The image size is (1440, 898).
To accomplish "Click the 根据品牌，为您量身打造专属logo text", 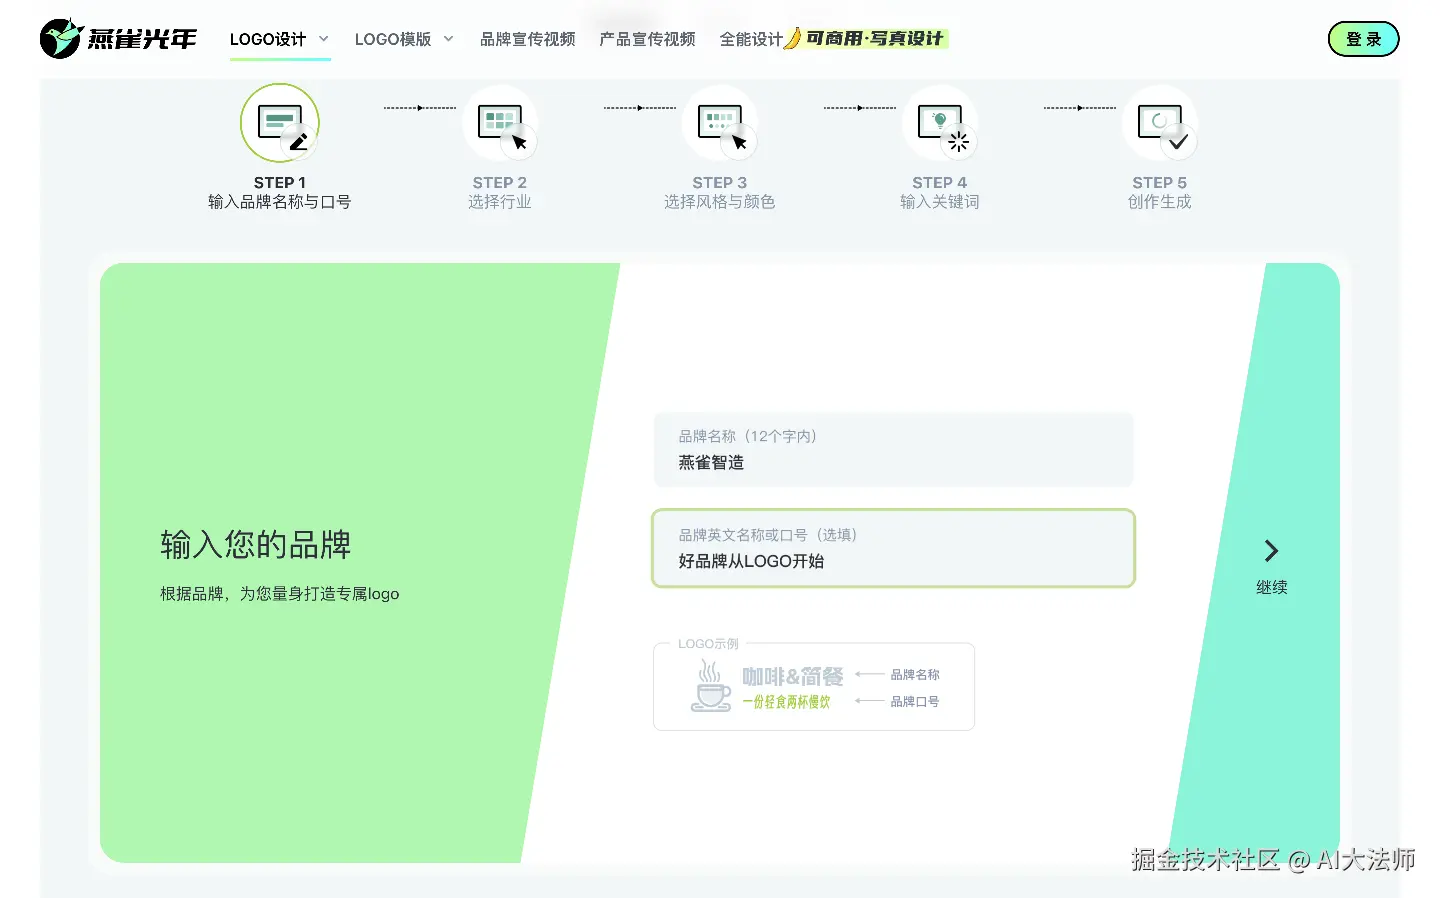I will tap(280, 594).
